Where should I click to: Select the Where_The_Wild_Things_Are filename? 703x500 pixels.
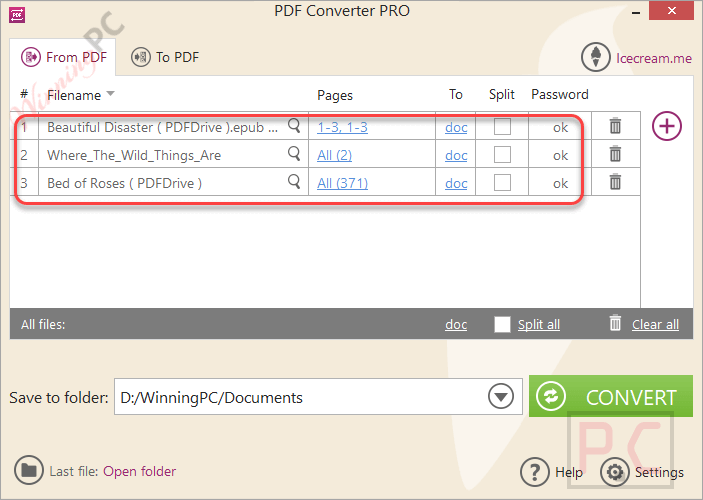click(x=134, y=155)
